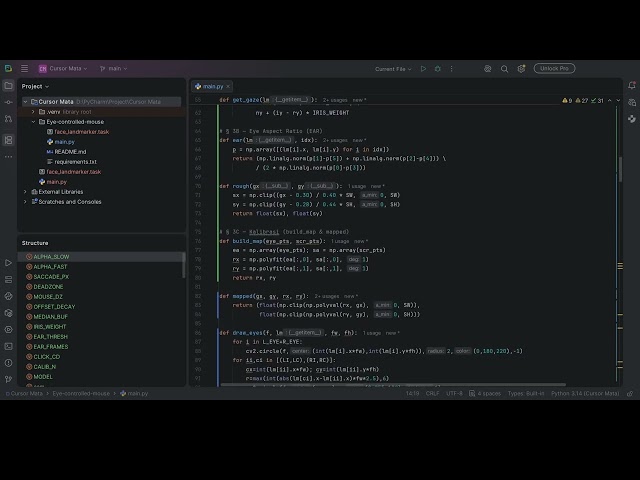Click the Unlock Pro button
The width and height of the screenshot is (640, 480).
coord(554,69)
